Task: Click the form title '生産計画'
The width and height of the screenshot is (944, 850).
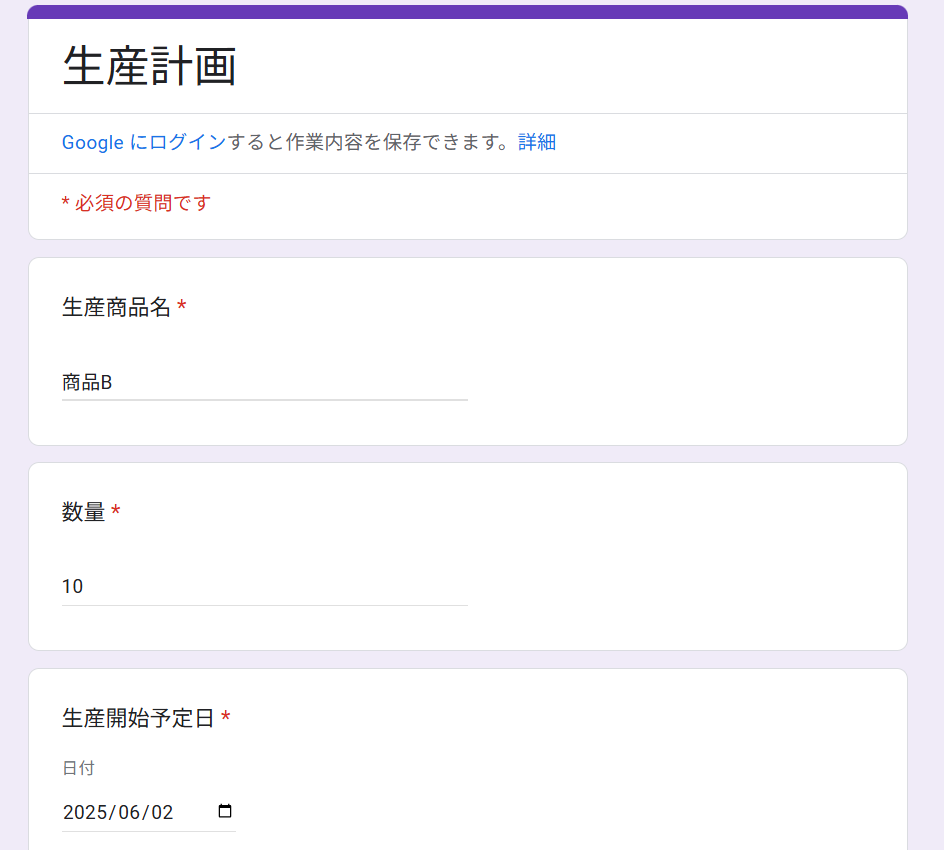Action: point(149,66)
